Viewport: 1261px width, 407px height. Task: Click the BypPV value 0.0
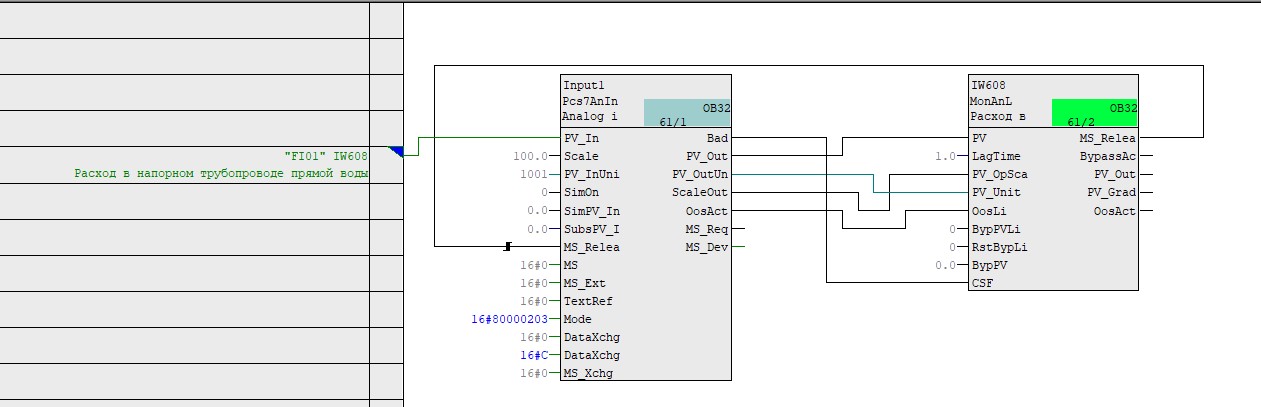(x=945, y=265)
